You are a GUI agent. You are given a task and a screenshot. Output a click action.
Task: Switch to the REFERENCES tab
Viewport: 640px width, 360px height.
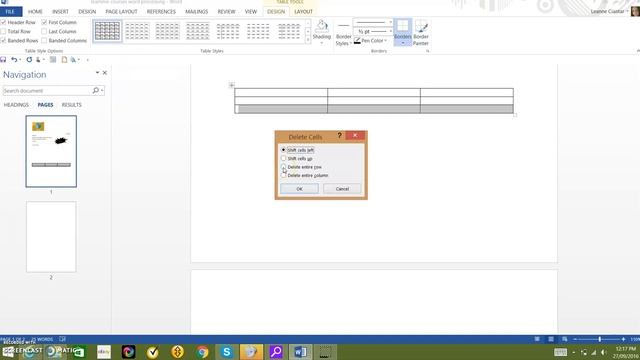pos(161,11)
